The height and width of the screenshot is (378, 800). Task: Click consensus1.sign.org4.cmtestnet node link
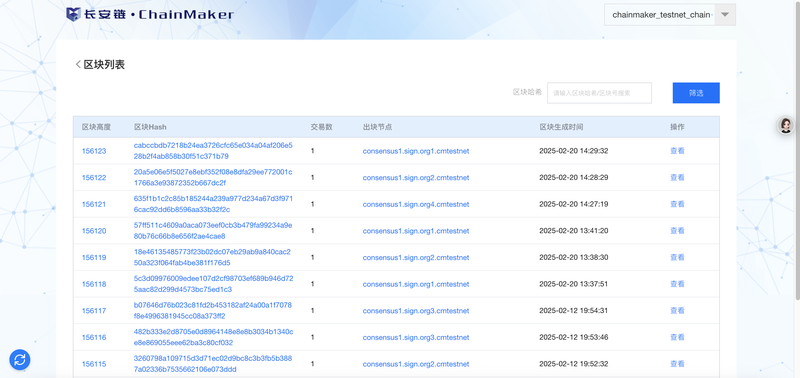pos(416,204)
